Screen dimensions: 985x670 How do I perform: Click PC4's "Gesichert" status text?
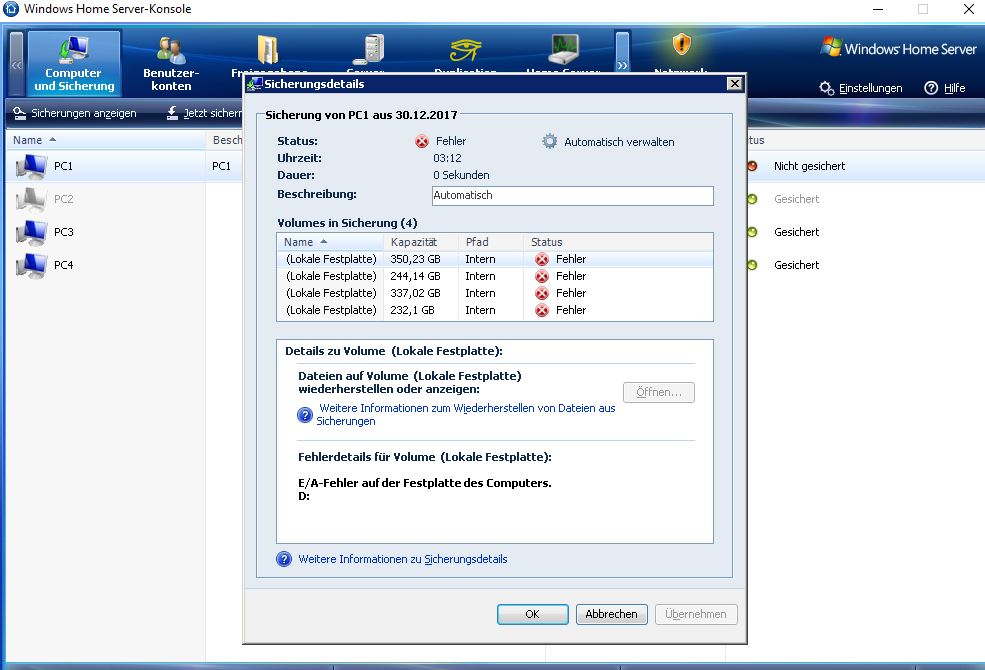(797, 265)
